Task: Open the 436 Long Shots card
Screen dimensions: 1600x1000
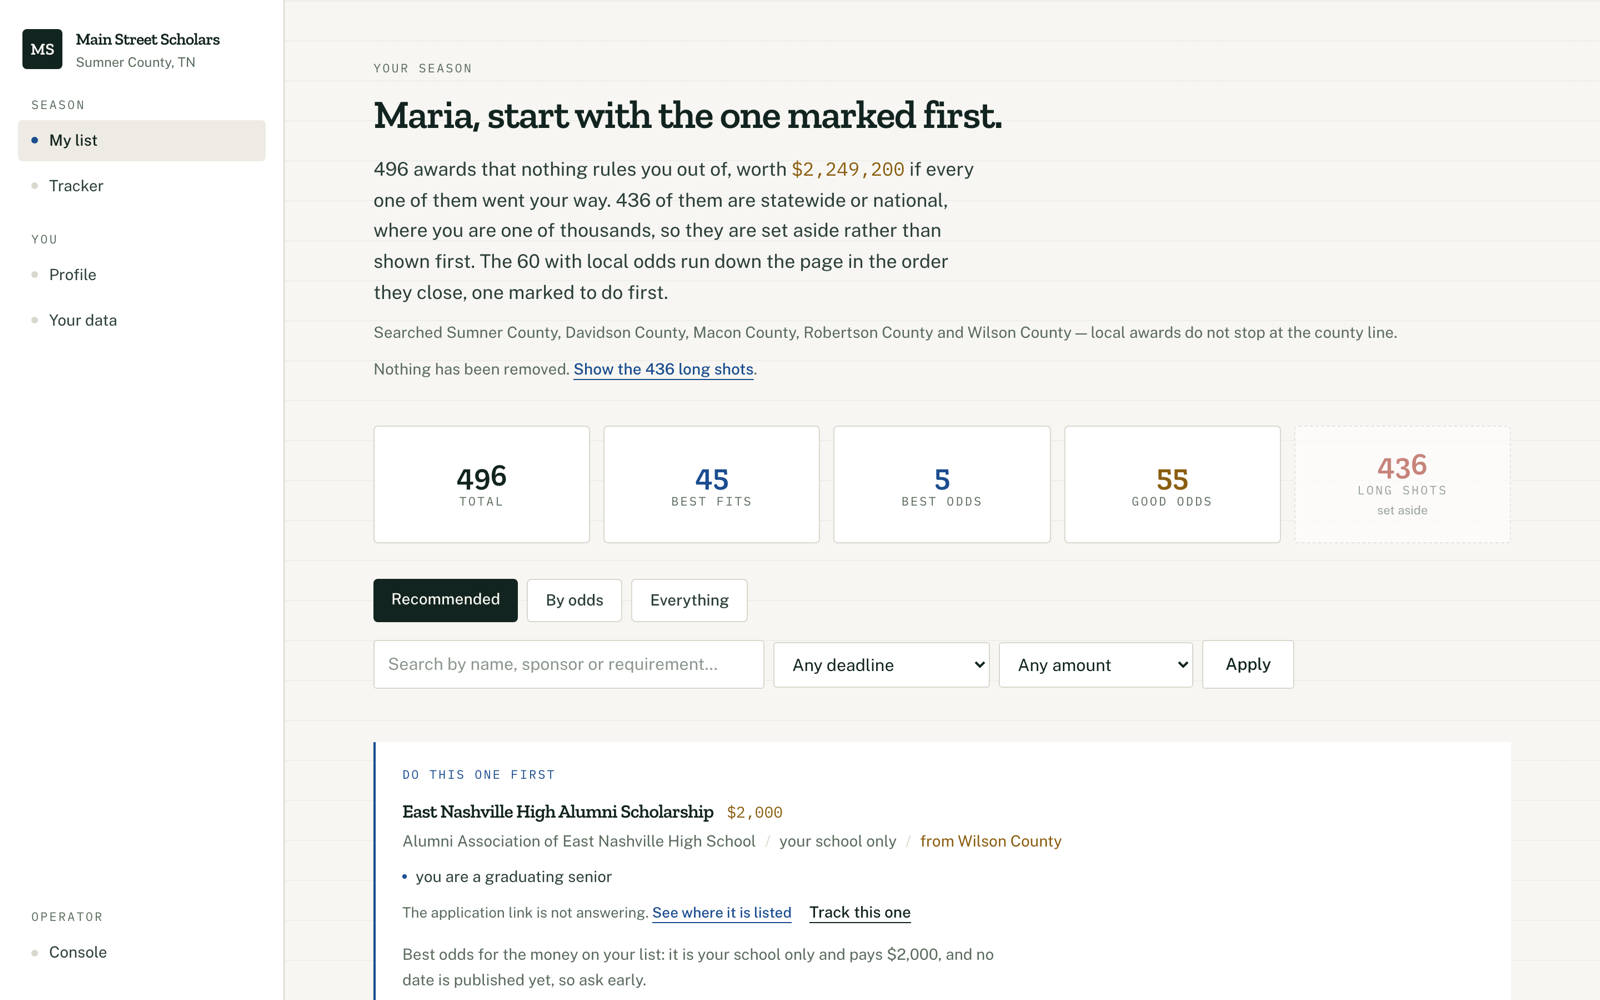Action: point(1402,485)
